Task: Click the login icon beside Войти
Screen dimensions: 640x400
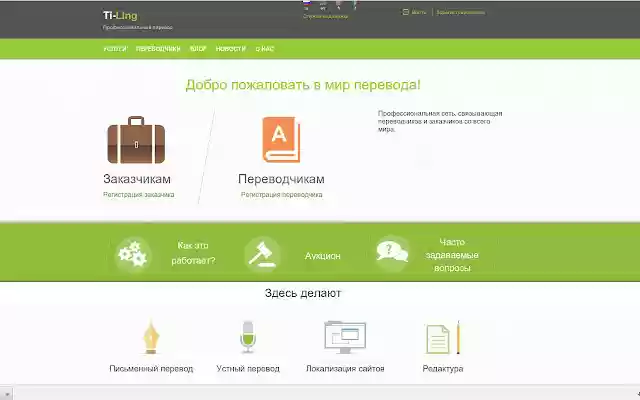Action: point(405,12)
